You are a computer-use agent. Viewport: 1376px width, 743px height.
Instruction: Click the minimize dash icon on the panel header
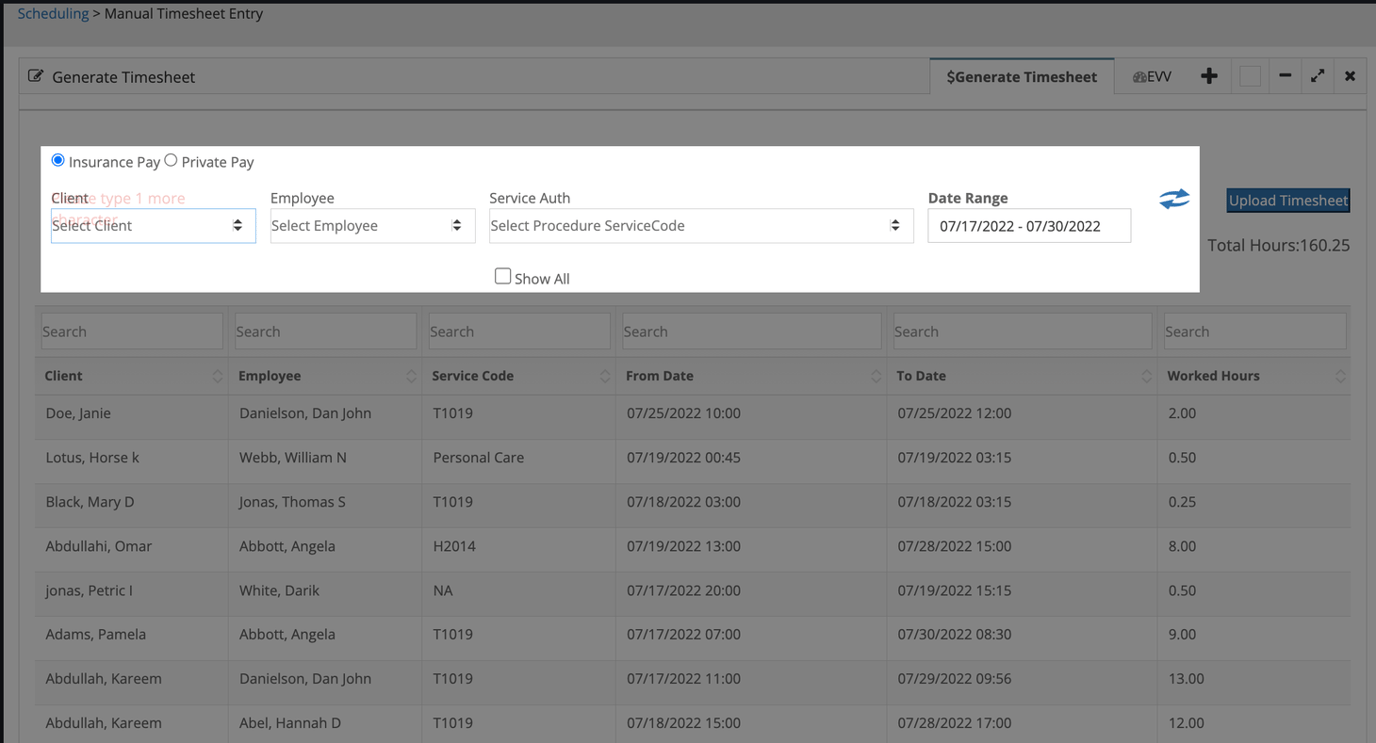tap(1285, 75)
